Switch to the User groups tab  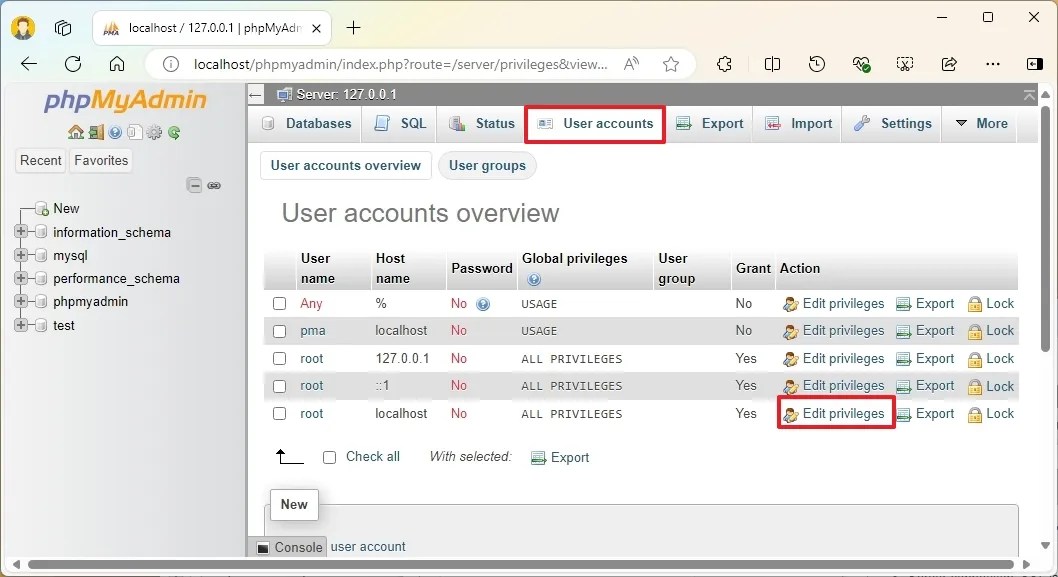click(487, 165)
